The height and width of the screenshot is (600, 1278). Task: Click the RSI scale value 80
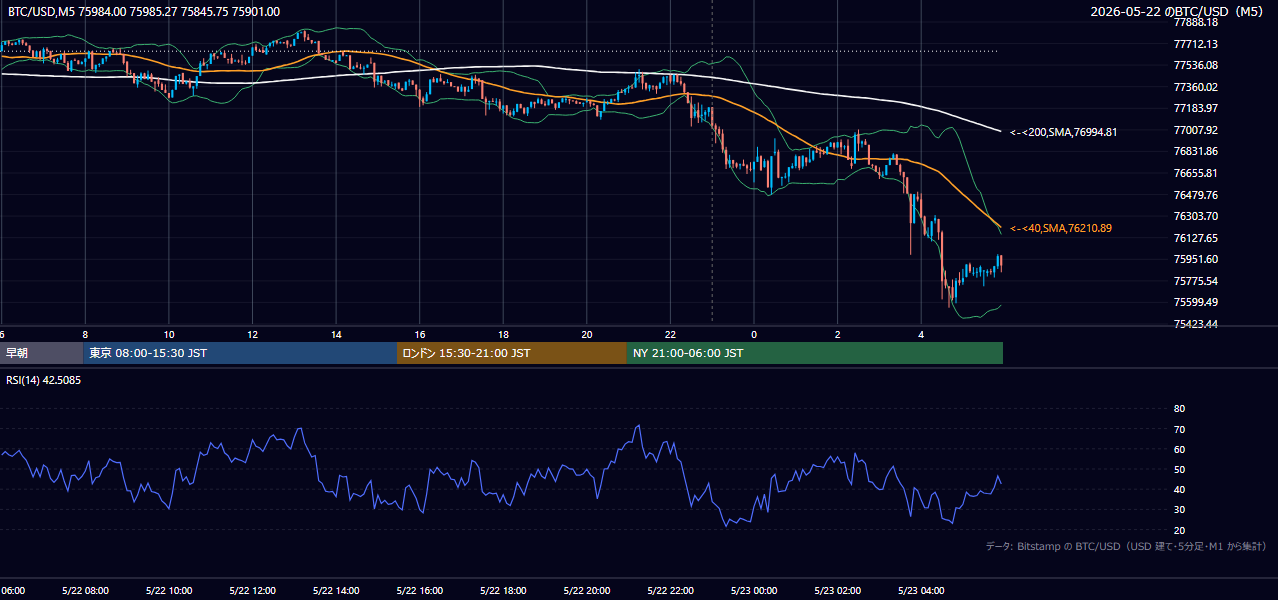(1180, 409)
